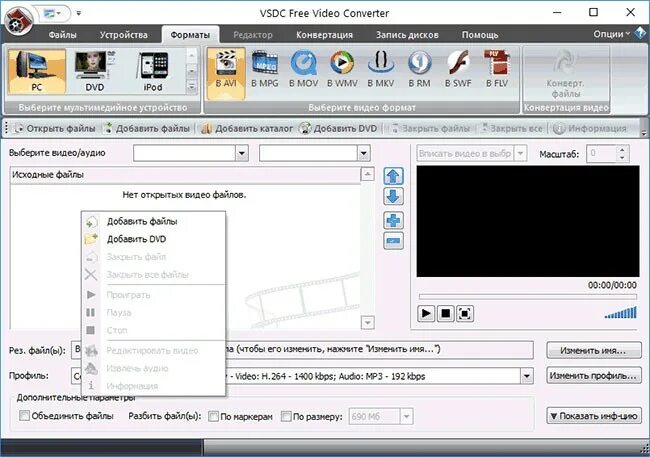The width and height of the screenshot is (650, 457).
Task: Choose the В AVI video format
Action: [x=226, y=73]
